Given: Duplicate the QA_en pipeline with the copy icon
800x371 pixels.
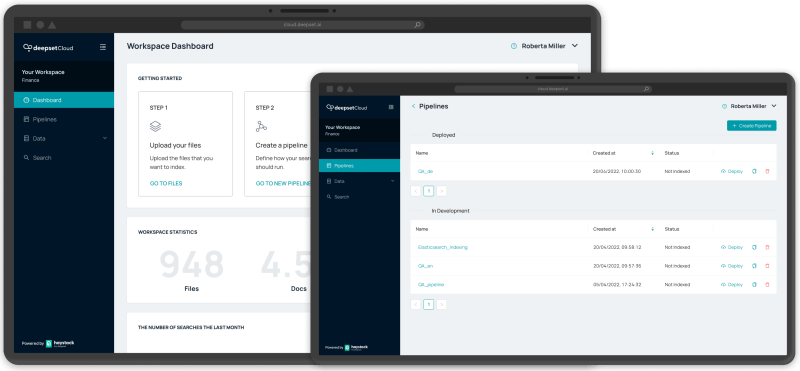Looking at the screenshot, I should (x=754, y=266).
